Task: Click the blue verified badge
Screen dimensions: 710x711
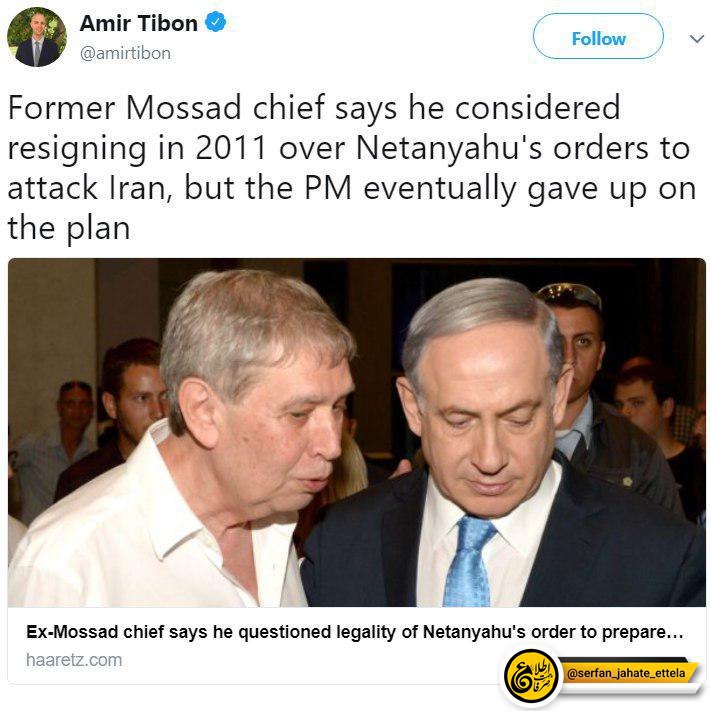Action: pos(216,22)
